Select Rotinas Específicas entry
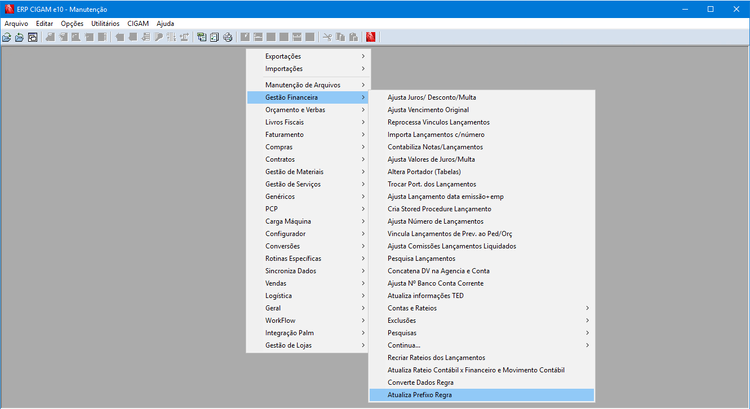750x409 pixels. (308, 259)
